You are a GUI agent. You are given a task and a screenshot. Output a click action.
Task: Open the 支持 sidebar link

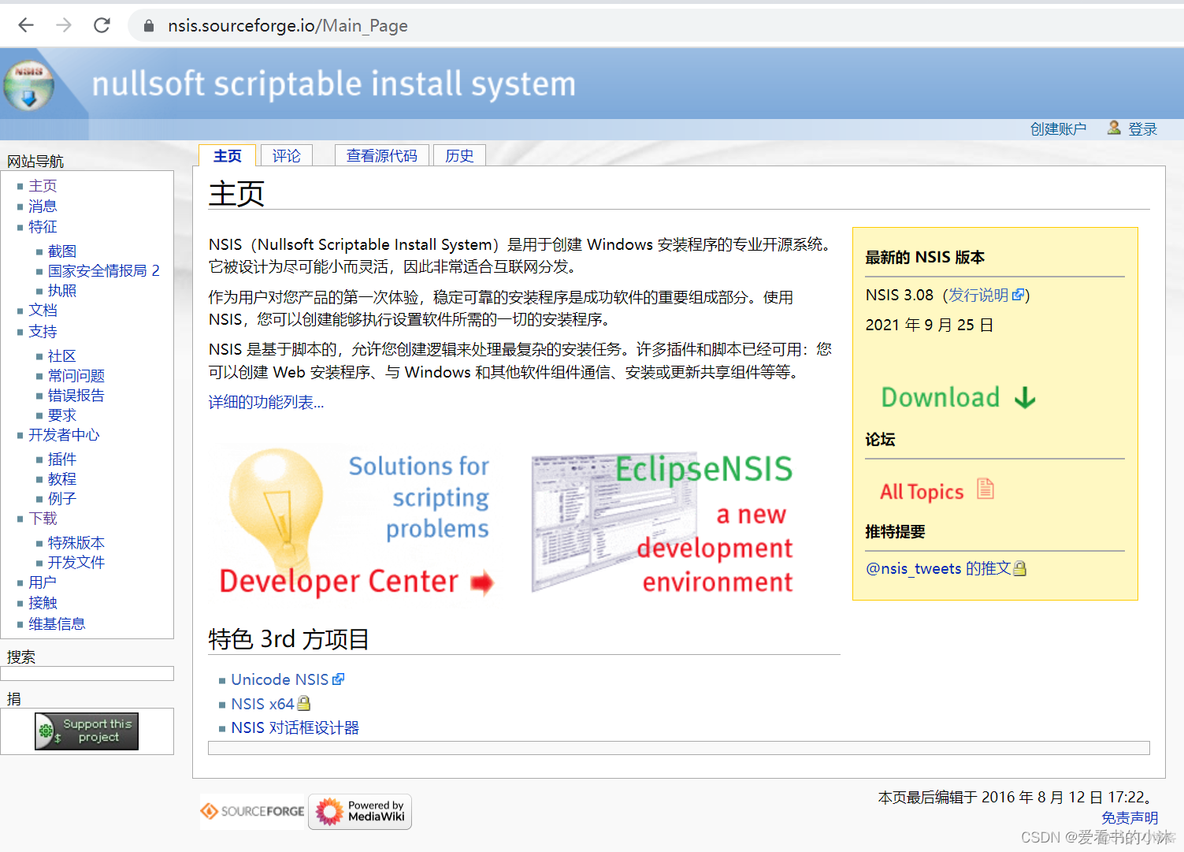point(42,332)
